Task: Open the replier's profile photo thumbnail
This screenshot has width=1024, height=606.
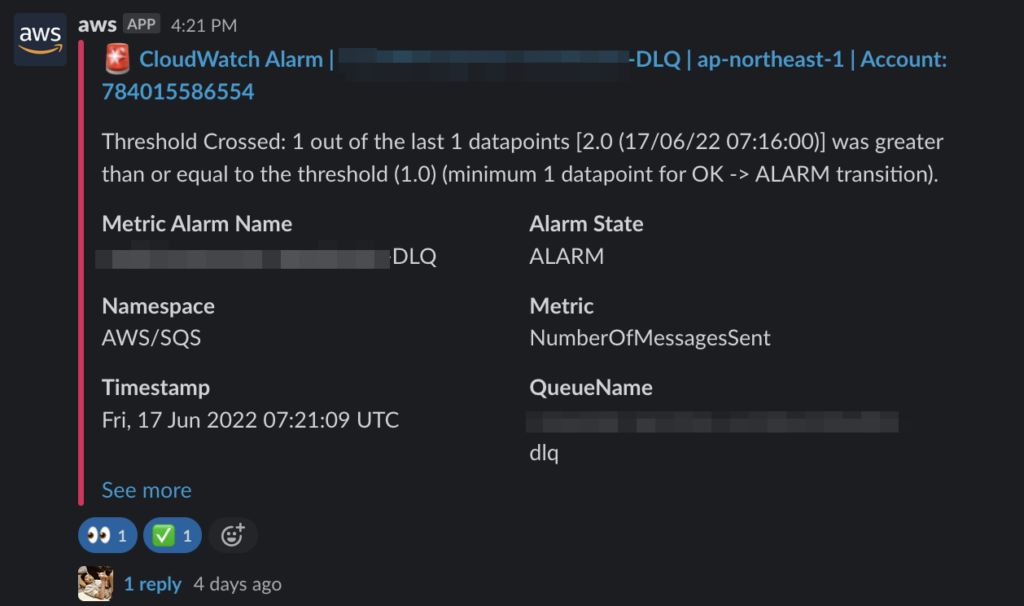Action: coord(95,583)
